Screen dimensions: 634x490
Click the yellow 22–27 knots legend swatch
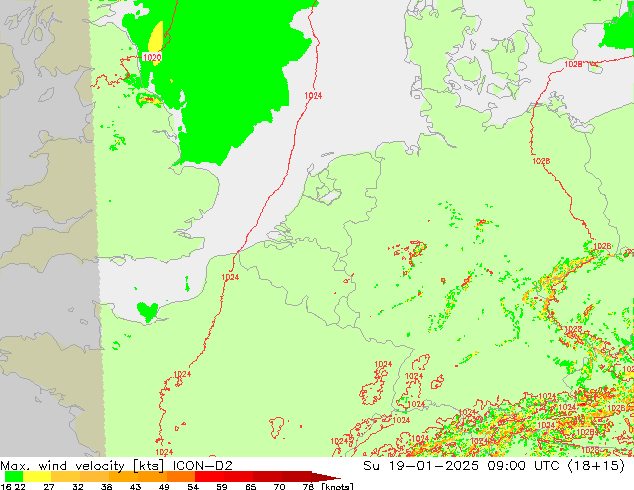point(36,477)
